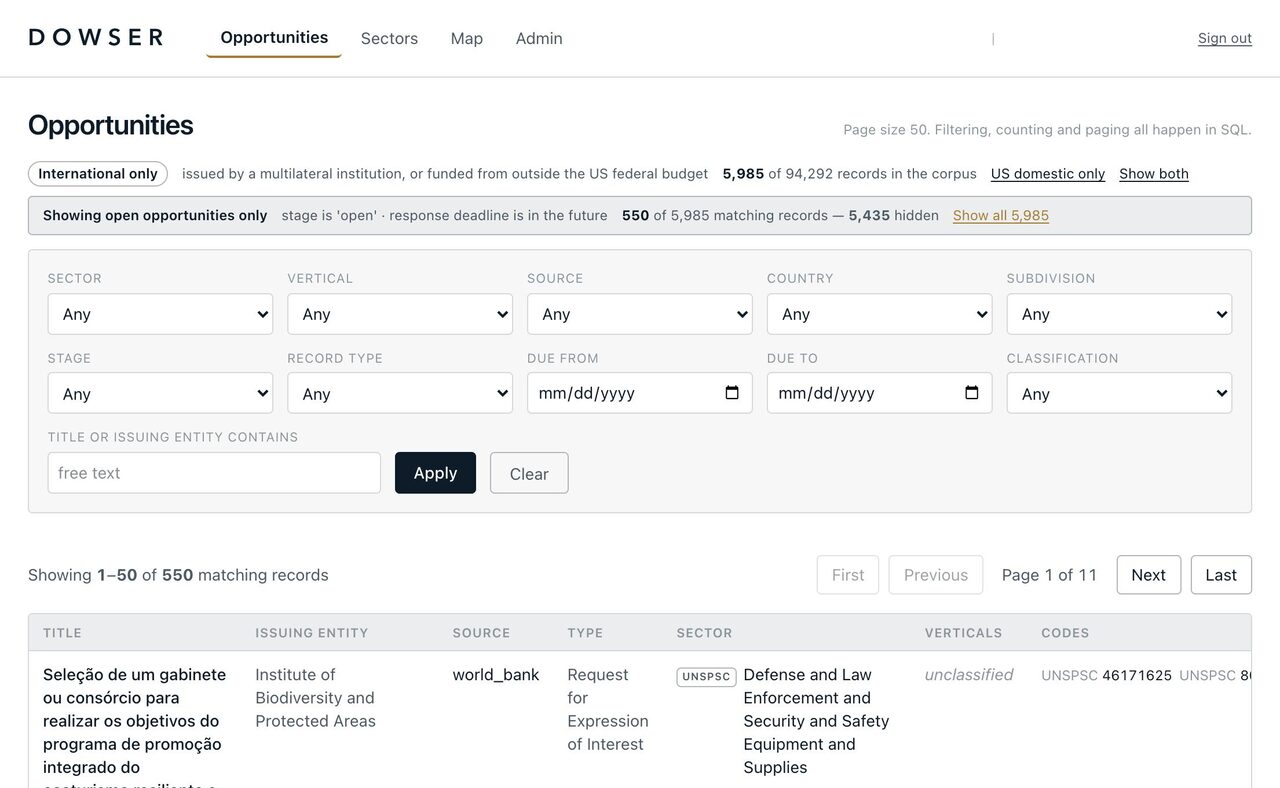Viewport: 1280px width, 788px height.
Task: Expand the Subdivision dropdown
Action: [x=1119, y=314]
